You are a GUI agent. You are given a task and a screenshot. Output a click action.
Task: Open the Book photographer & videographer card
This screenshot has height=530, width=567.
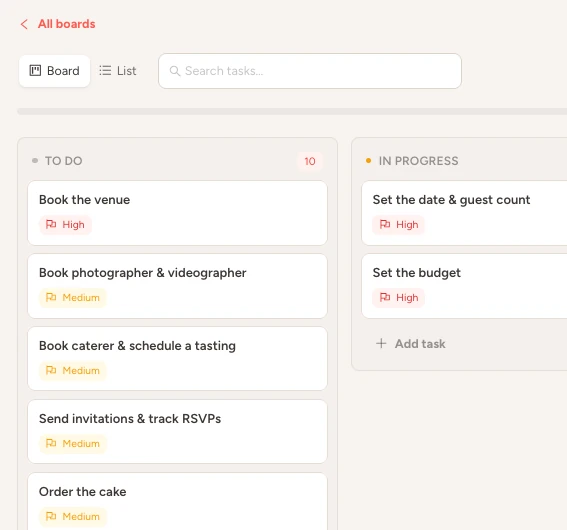pos(178,286)
